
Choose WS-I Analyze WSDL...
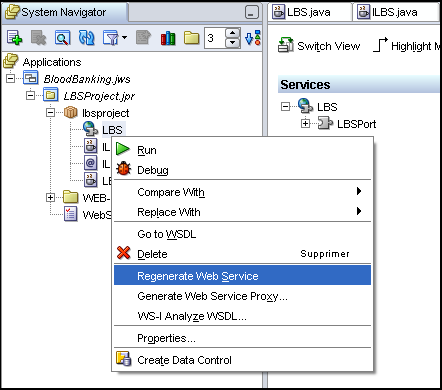pos(242,316)
